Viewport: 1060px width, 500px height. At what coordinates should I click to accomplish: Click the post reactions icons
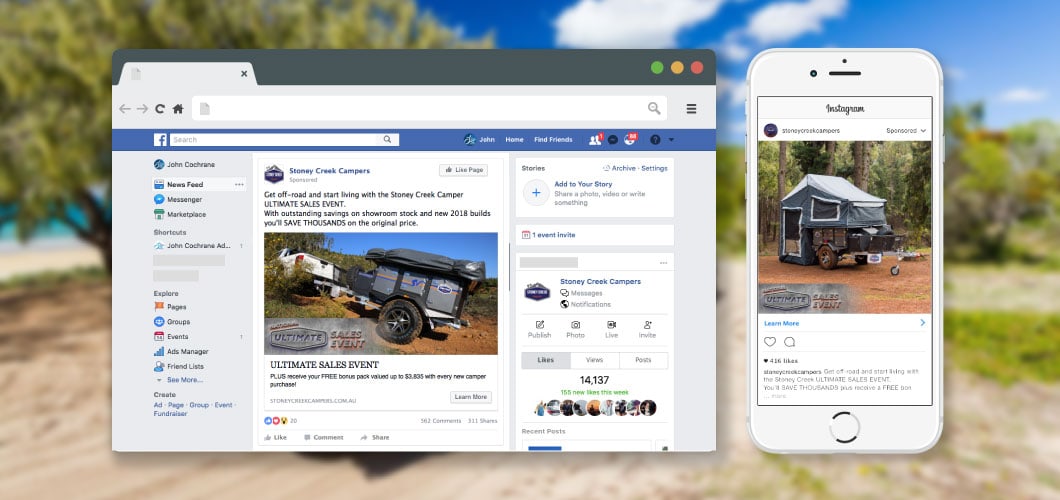click(x=276, y=420)
